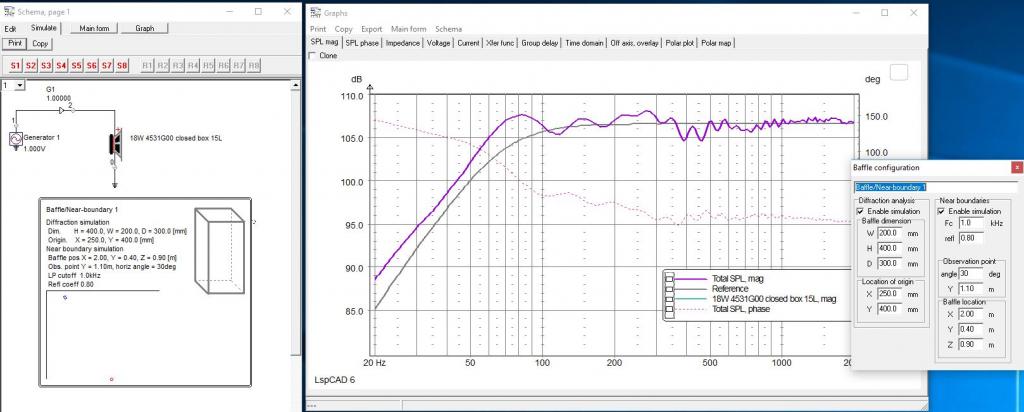Toggle Diffraction analysis Enable simulation checkbox
Screen dimensions: 1024x412
point(862,212)
